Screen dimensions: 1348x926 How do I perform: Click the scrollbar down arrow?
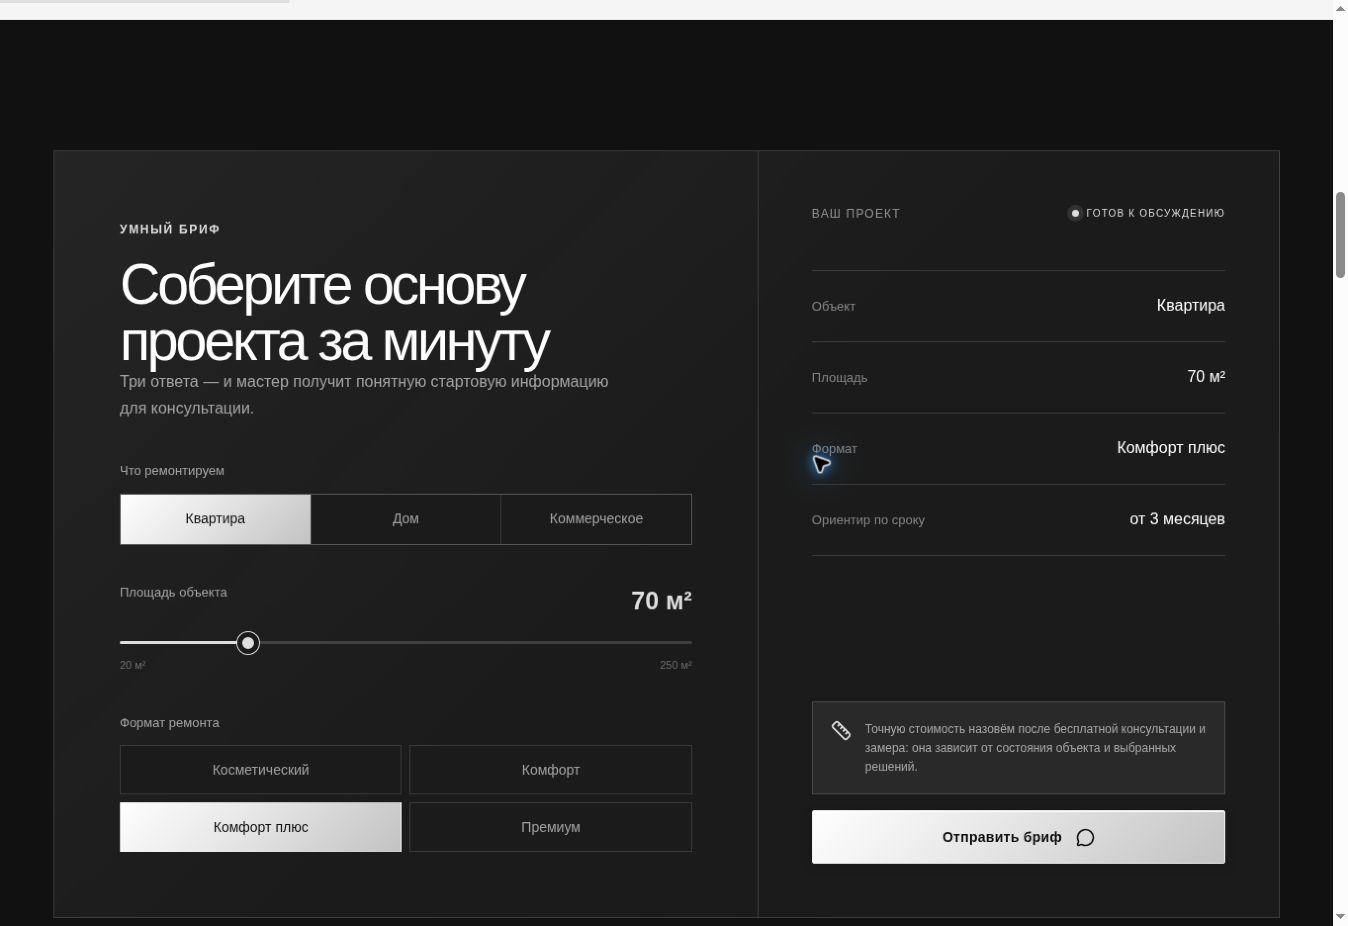coord(1340,917)
